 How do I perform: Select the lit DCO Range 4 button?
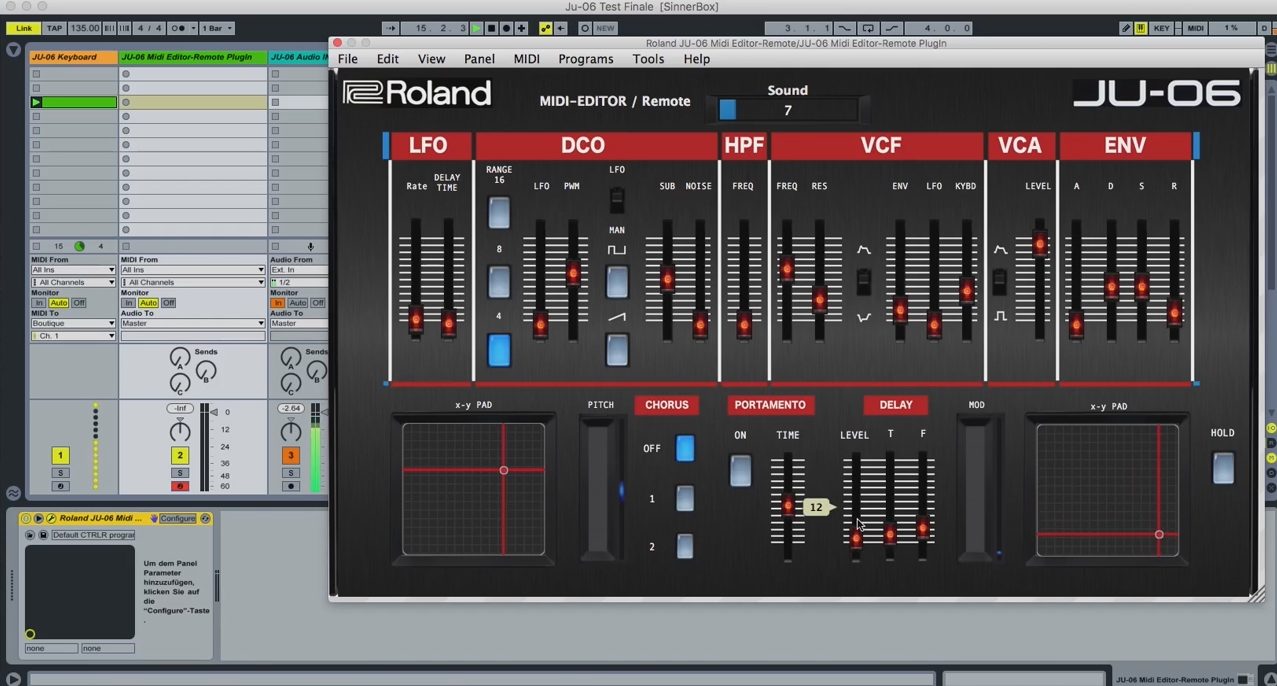pyautogui.click(x=498, y=351)
